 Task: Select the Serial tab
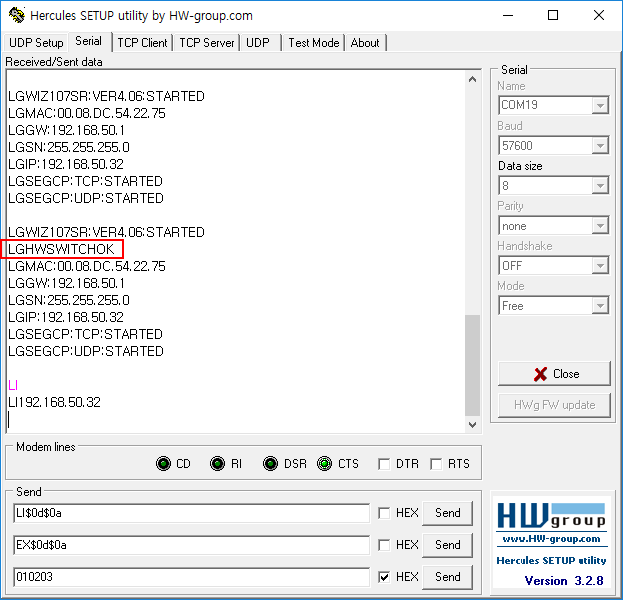(x=89, y=41)
